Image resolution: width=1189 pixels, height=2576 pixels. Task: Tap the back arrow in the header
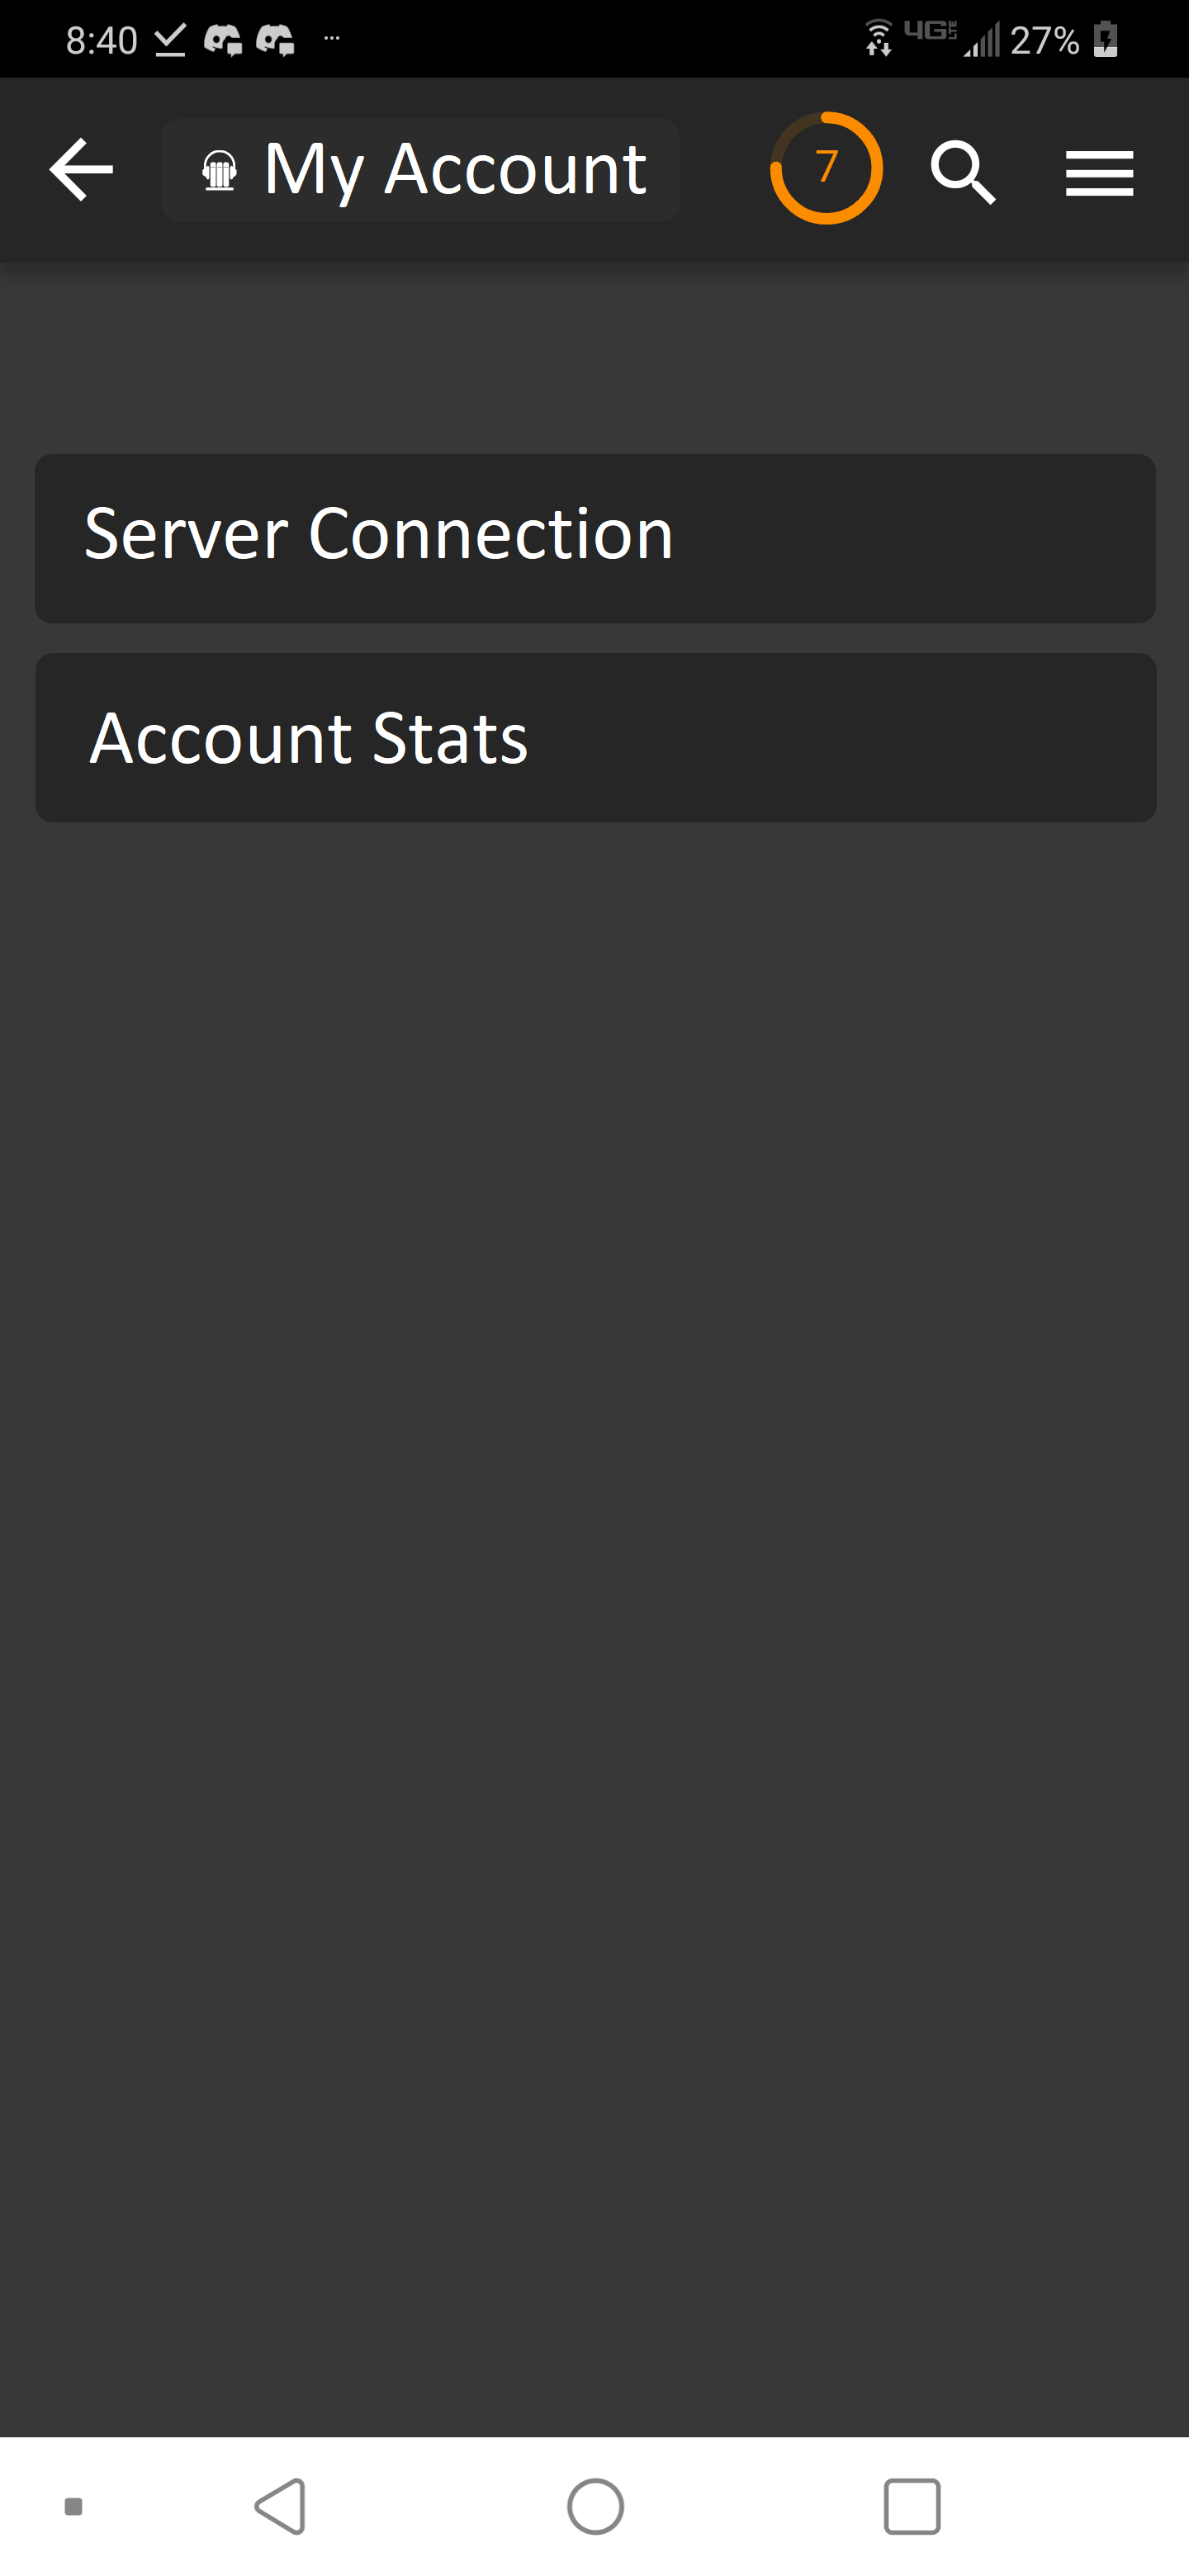(x=81, y=170)
